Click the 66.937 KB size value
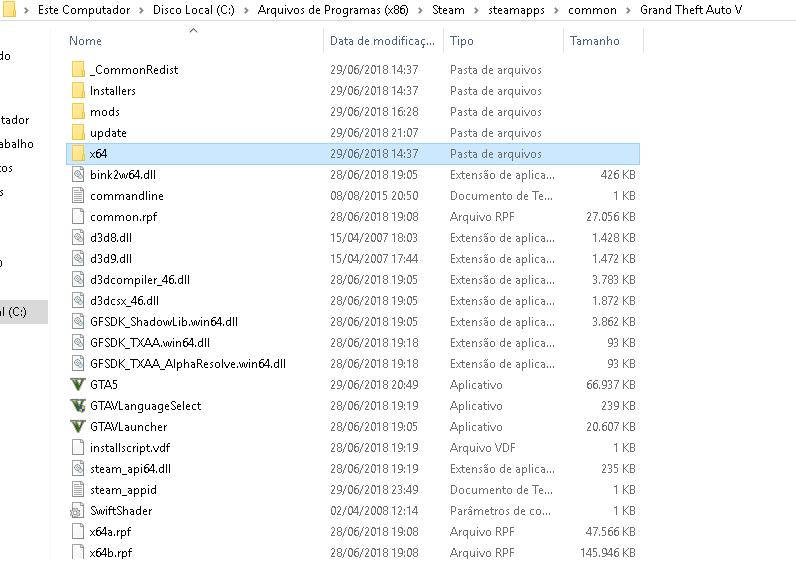796x563 pixels. click(611, 385)
